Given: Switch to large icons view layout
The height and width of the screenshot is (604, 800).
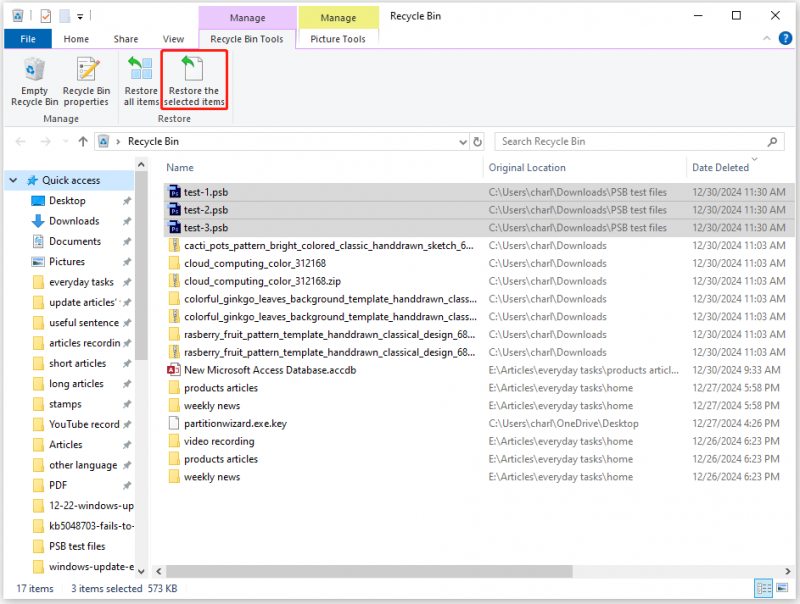Looking at the screenshot, I should 782,588.
